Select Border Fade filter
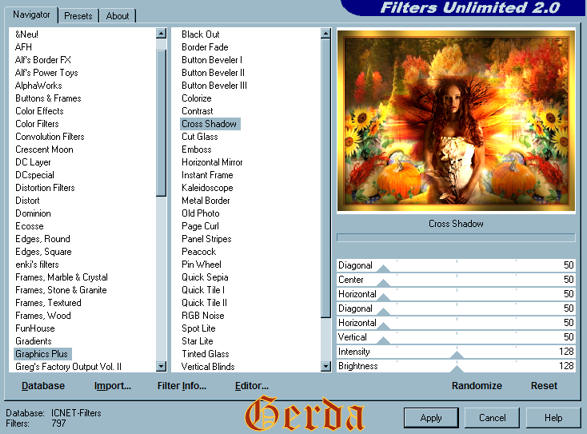This screenshot has height=434, width=587. (x=205, y=47)
